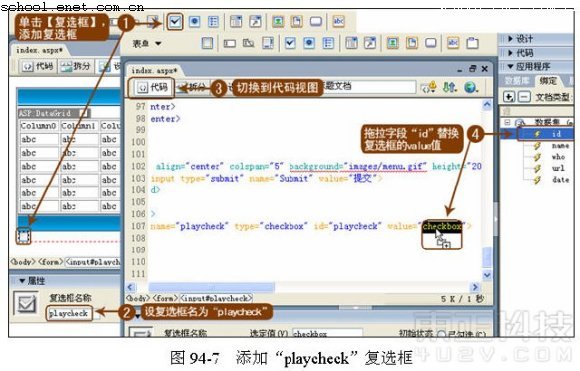Click the 选定值 field containing checkbox
Viewport: 580px width, 371px height.
click(x=327, y=333)
